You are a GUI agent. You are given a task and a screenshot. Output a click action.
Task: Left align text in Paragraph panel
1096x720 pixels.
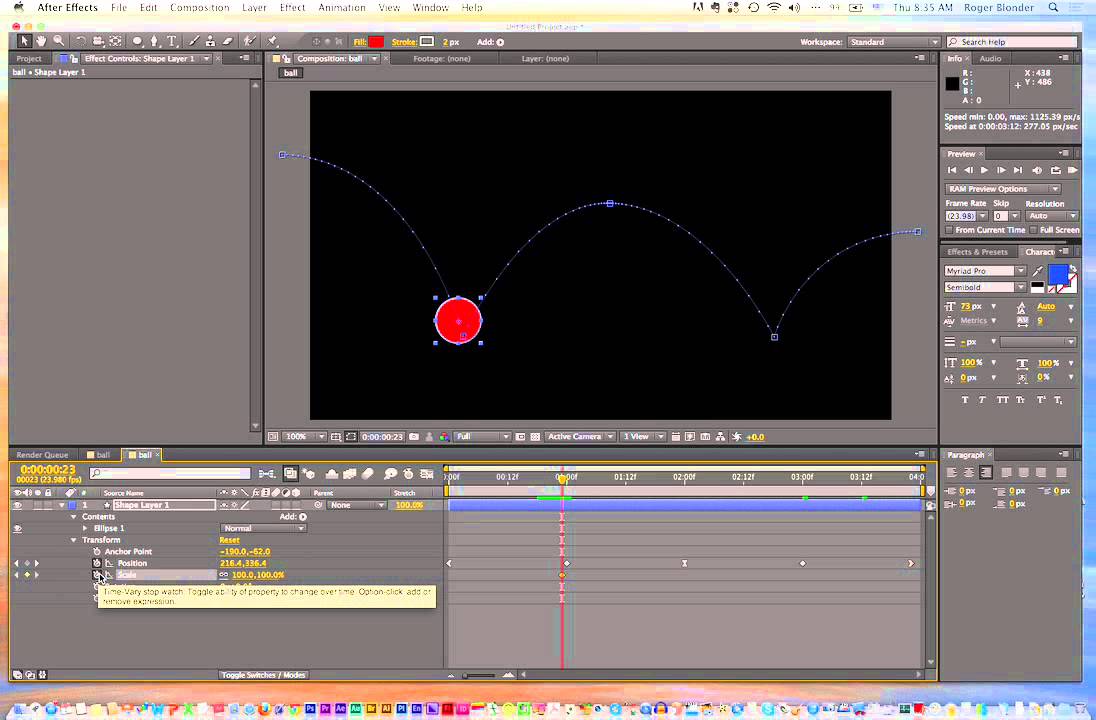951,473
